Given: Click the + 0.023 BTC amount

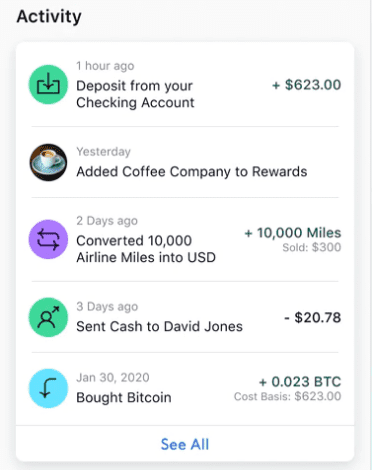Looking at the screenshot, I should point(300,382).
